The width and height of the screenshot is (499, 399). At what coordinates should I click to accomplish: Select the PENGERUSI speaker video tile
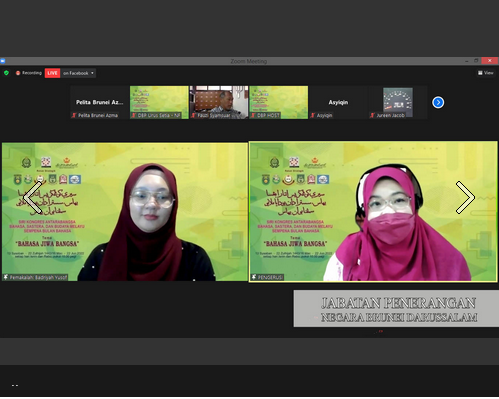(373, 212)
